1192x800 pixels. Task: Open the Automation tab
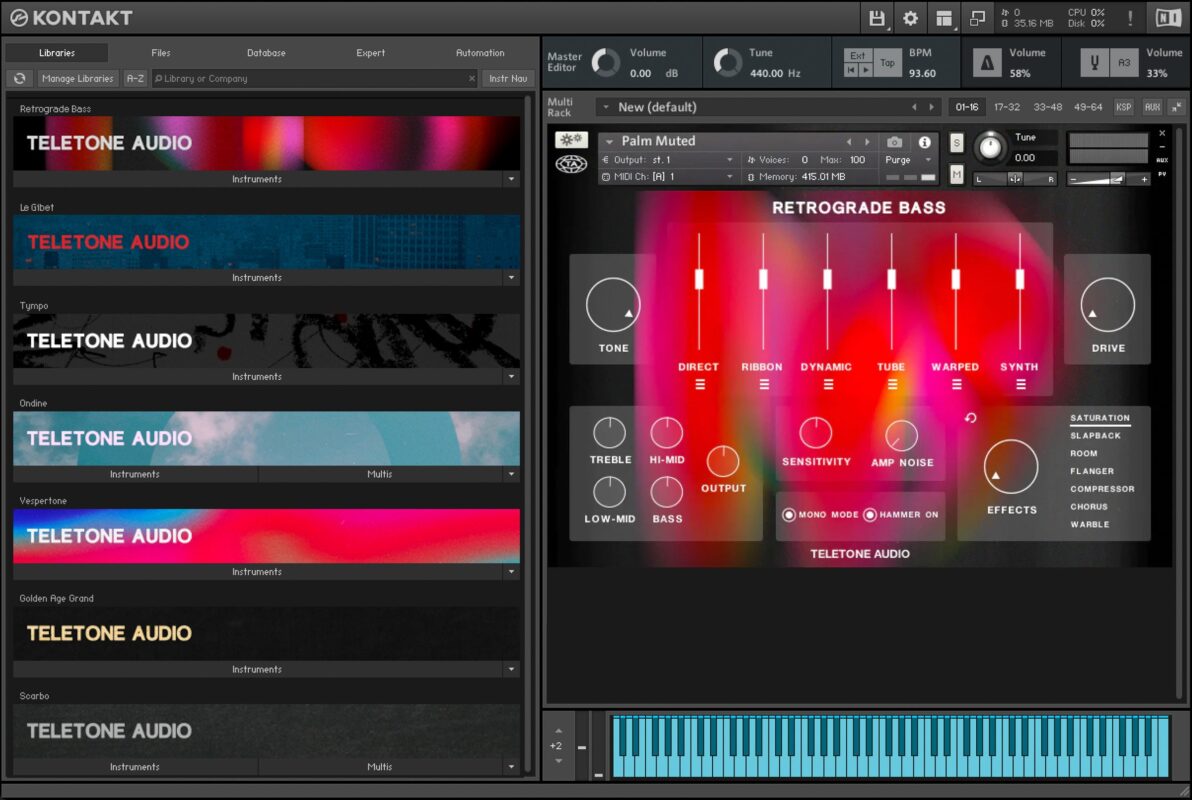point(480,53)
